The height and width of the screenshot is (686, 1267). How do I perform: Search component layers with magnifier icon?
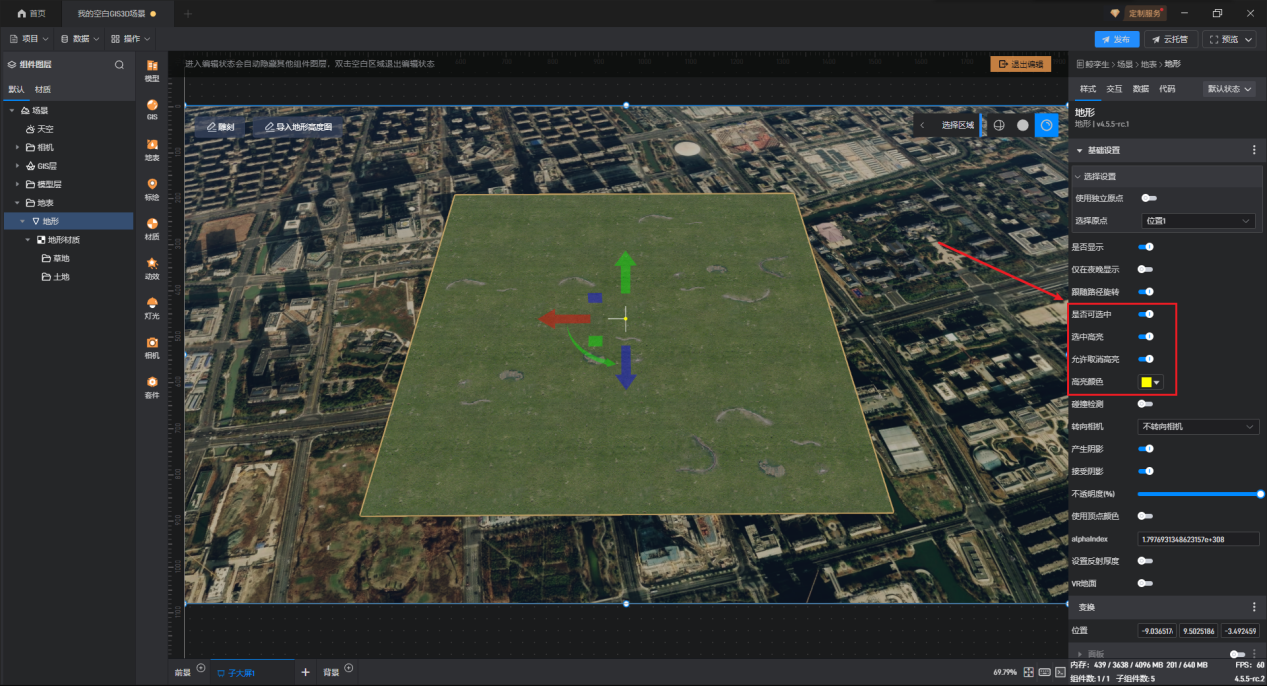click(119, 64)
